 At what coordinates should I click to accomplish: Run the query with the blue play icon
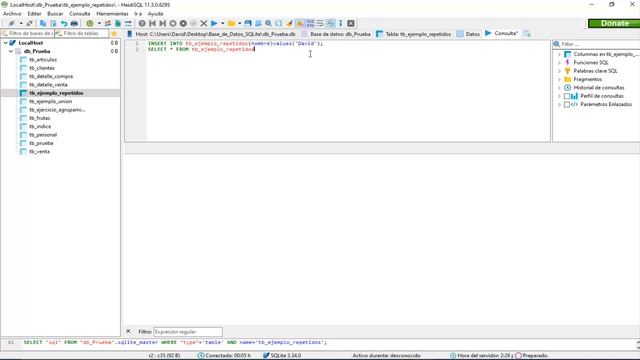pos(214,24)
